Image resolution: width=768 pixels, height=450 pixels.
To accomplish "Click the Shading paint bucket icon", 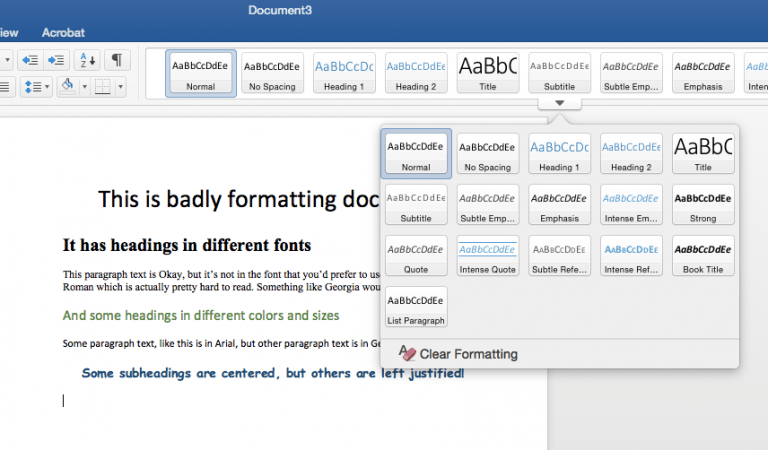I will coord(68,87).
